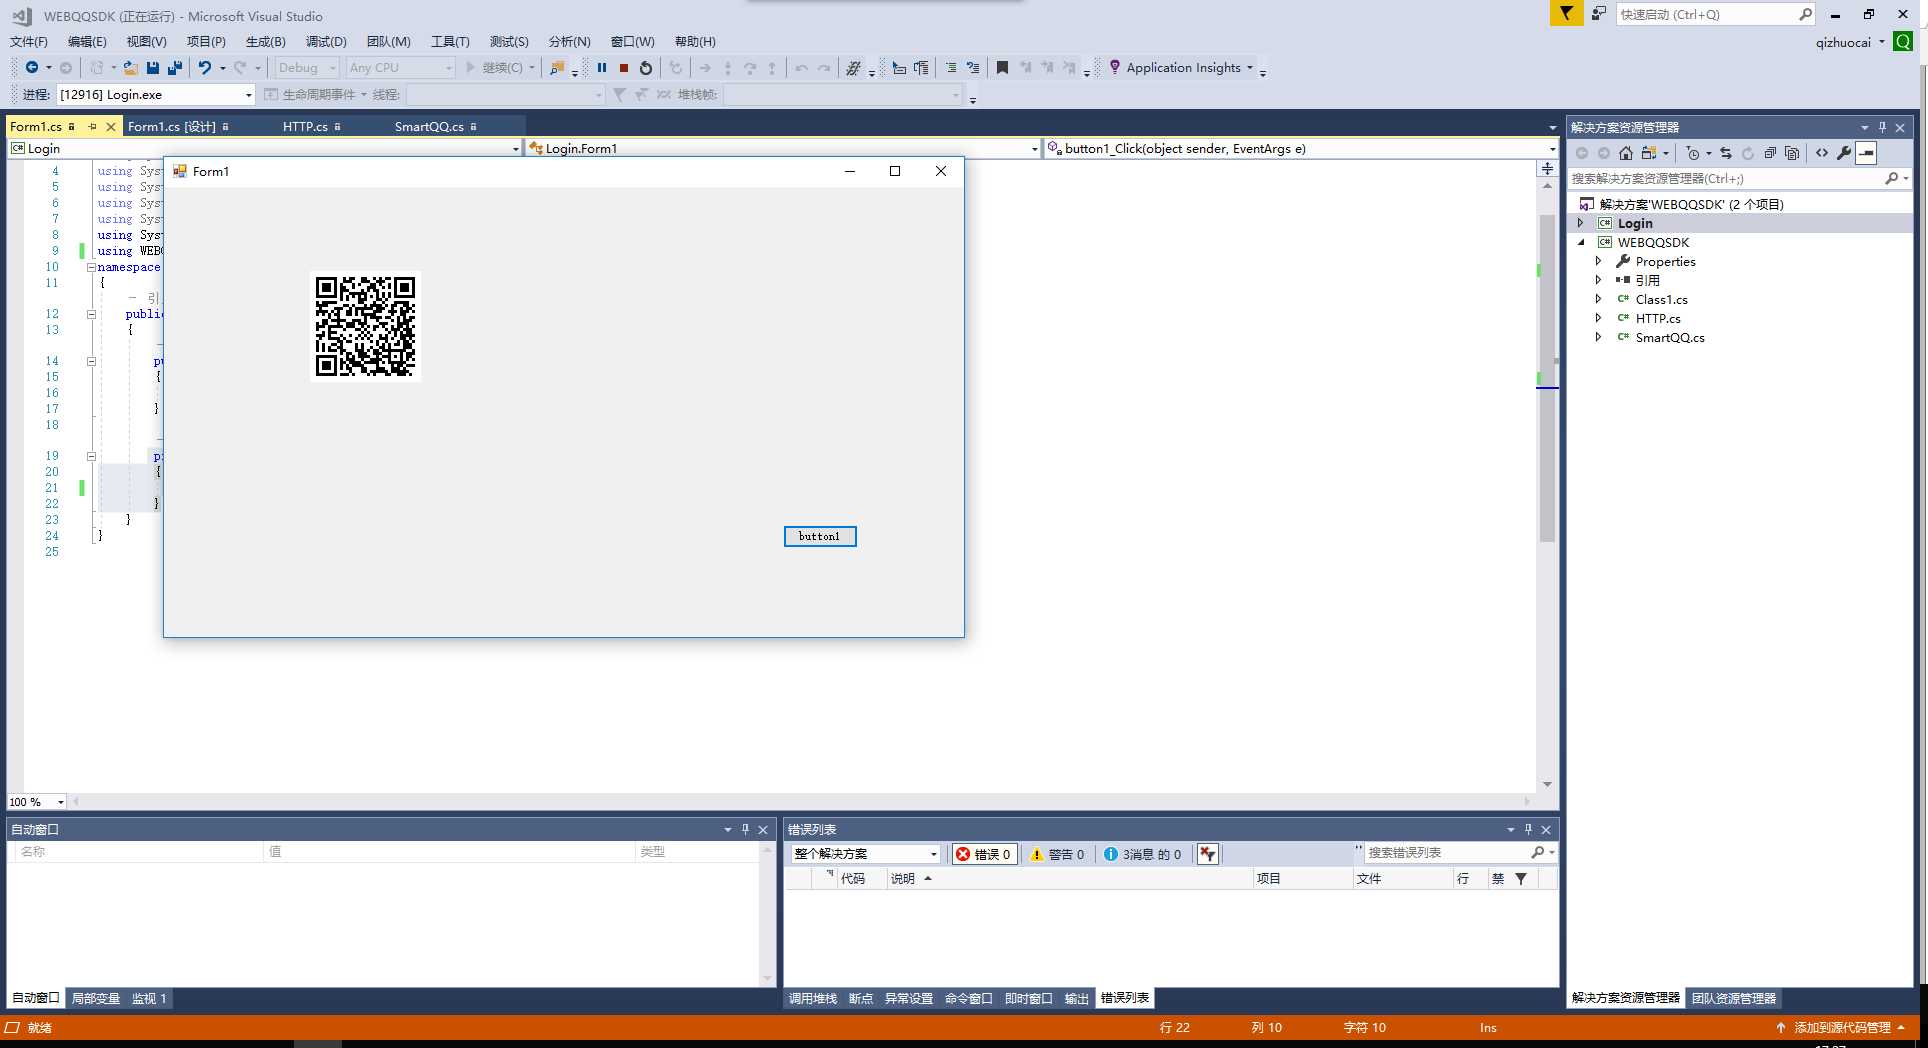Screen dimensions: 1928x1048
Task: Comment out the selected lines icon
Action: (x=950, y=68)
